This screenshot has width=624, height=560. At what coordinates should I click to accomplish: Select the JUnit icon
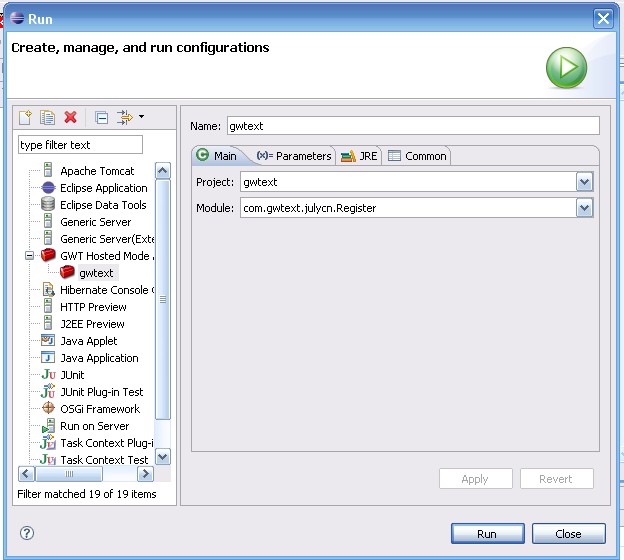(48, 375)
